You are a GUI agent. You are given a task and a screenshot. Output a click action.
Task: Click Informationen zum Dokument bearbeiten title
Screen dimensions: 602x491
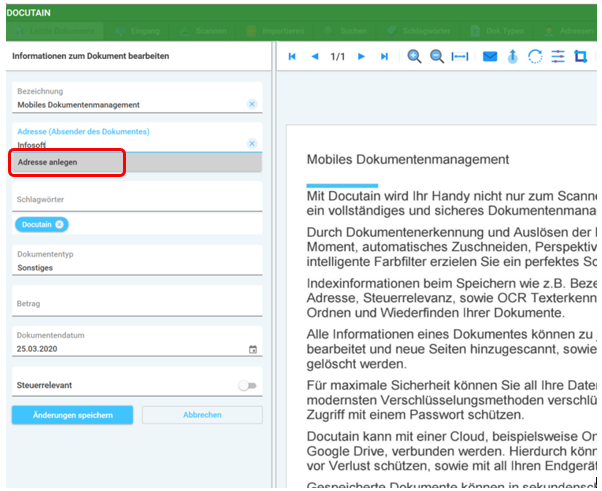click(x=91, y=56)
